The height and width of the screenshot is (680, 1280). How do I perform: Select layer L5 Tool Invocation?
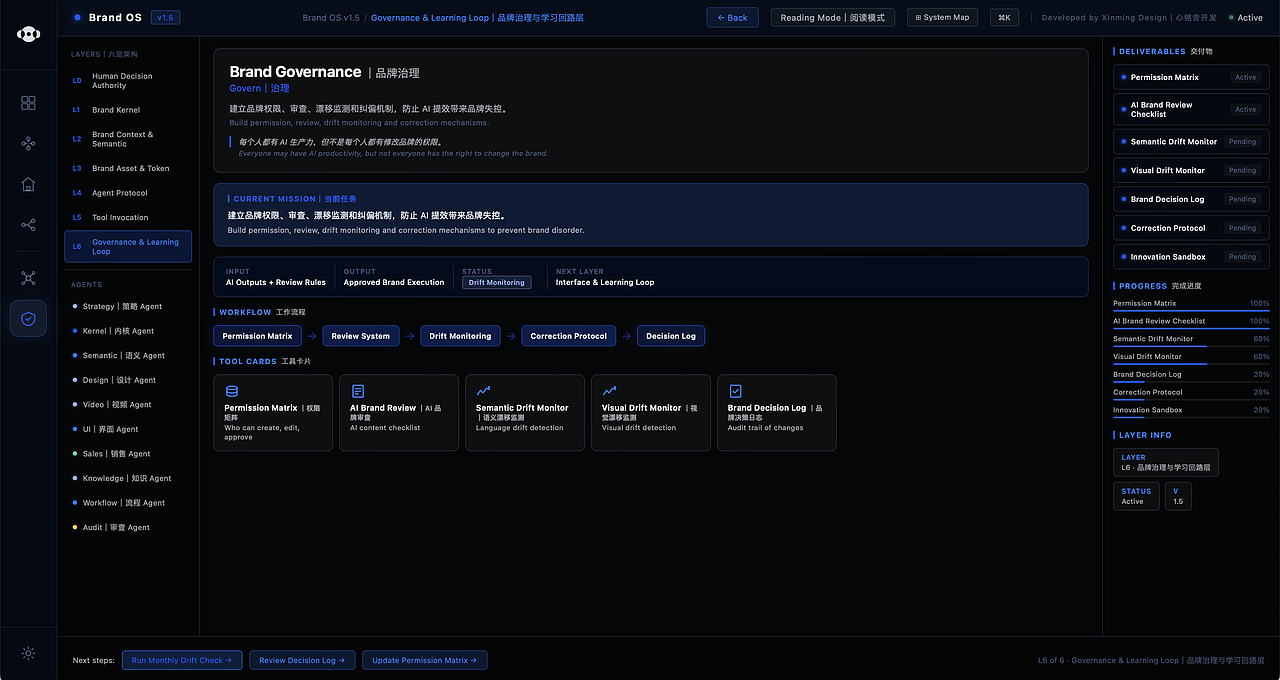(128, 217)
